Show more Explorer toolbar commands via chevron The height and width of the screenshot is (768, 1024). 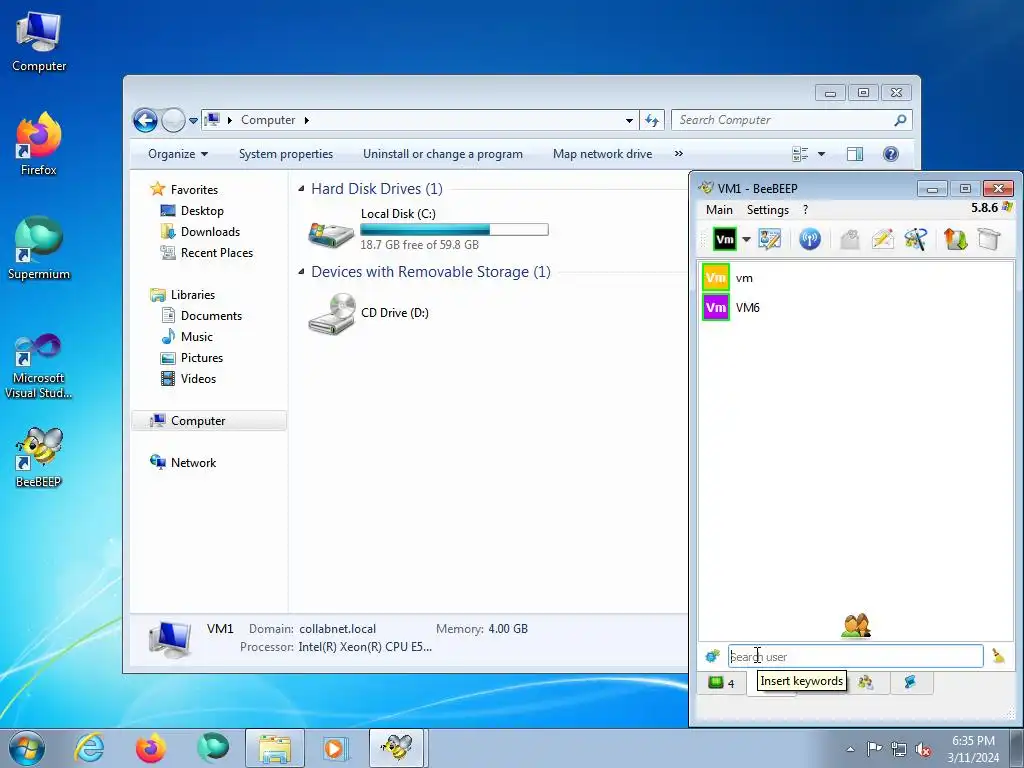tap(679, 153)
